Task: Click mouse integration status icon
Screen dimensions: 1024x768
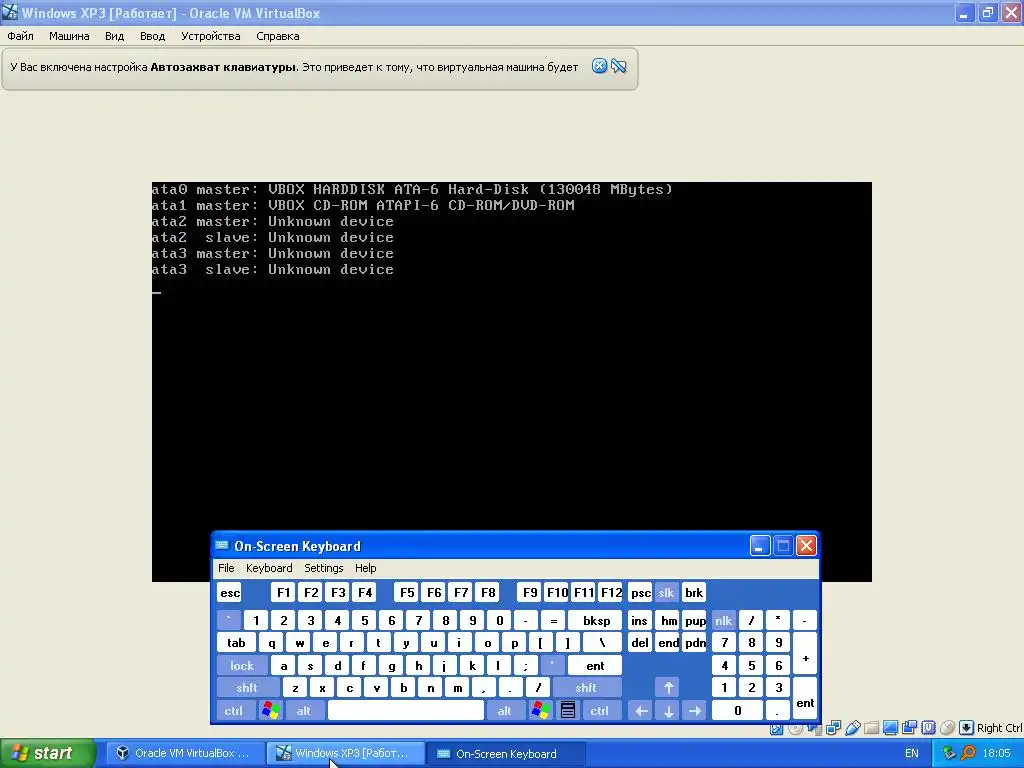Action: click(x=947, y=728)
